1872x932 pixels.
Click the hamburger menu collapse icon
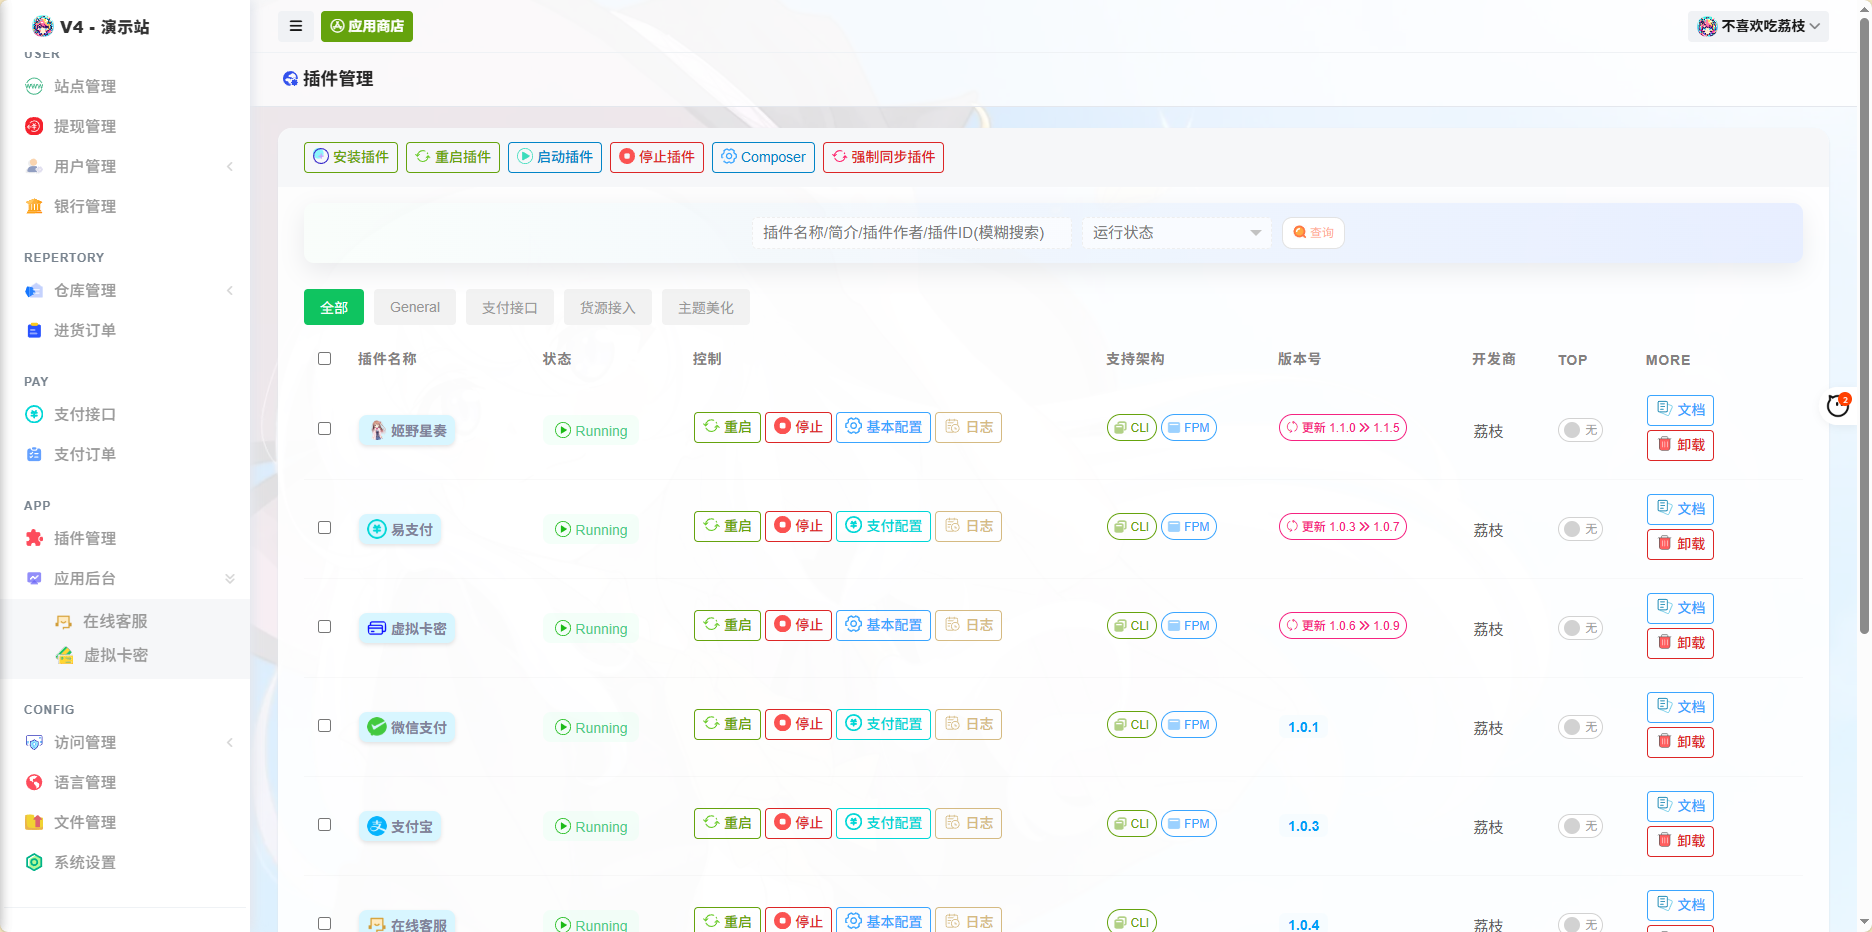tap(296, 26)
